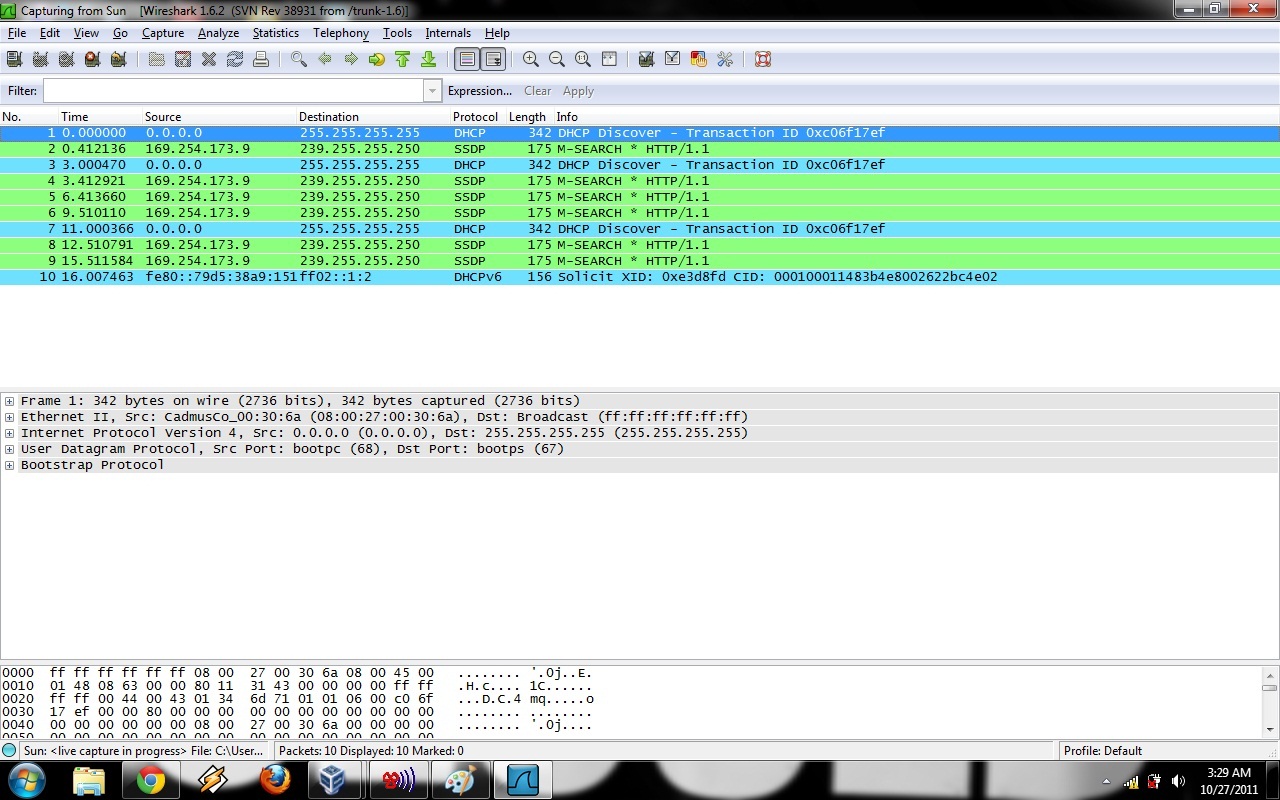Screen dimensions: 1280x800
Task: Edit display filters toolbar icon
Action: coord(673,59)
